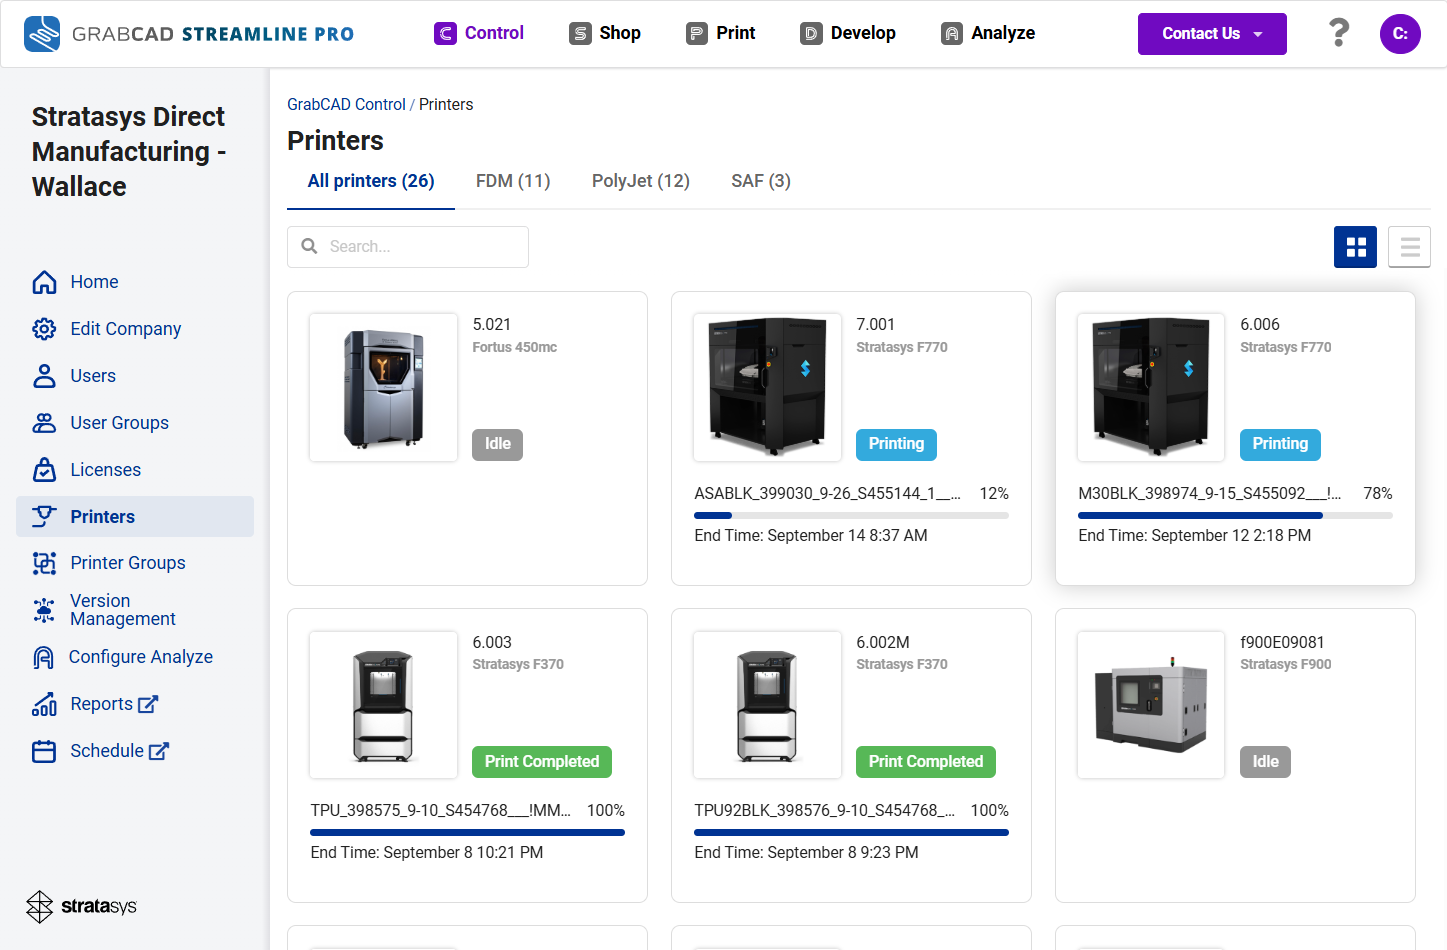Open Edit Company gear icon
The height and width of the screenshot is (950, 1447).
44,329
